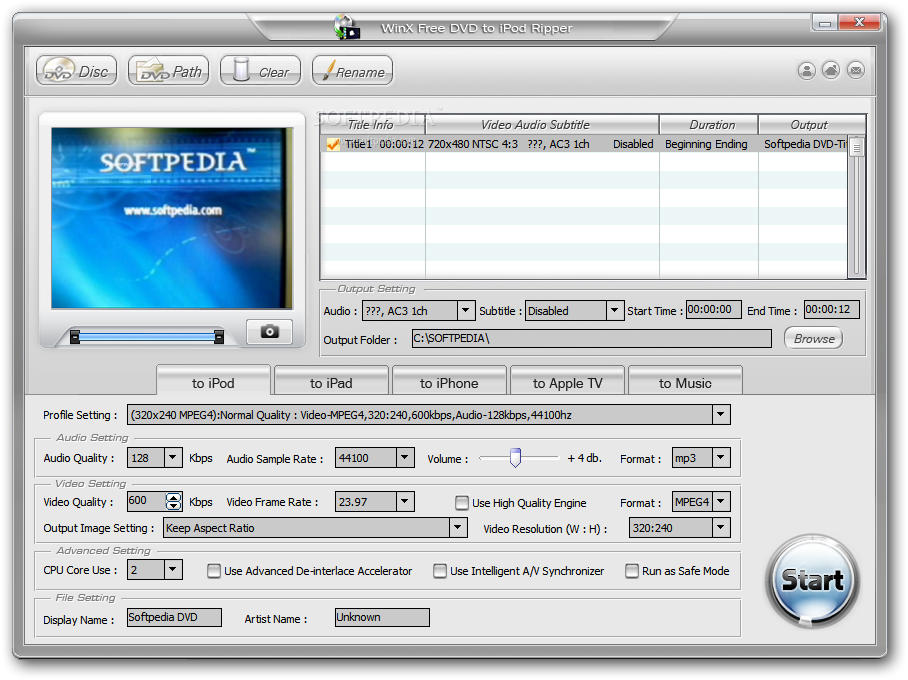The image size is (908, 680).
Task: Click the Title Info column header
Action: pos(373,125)
